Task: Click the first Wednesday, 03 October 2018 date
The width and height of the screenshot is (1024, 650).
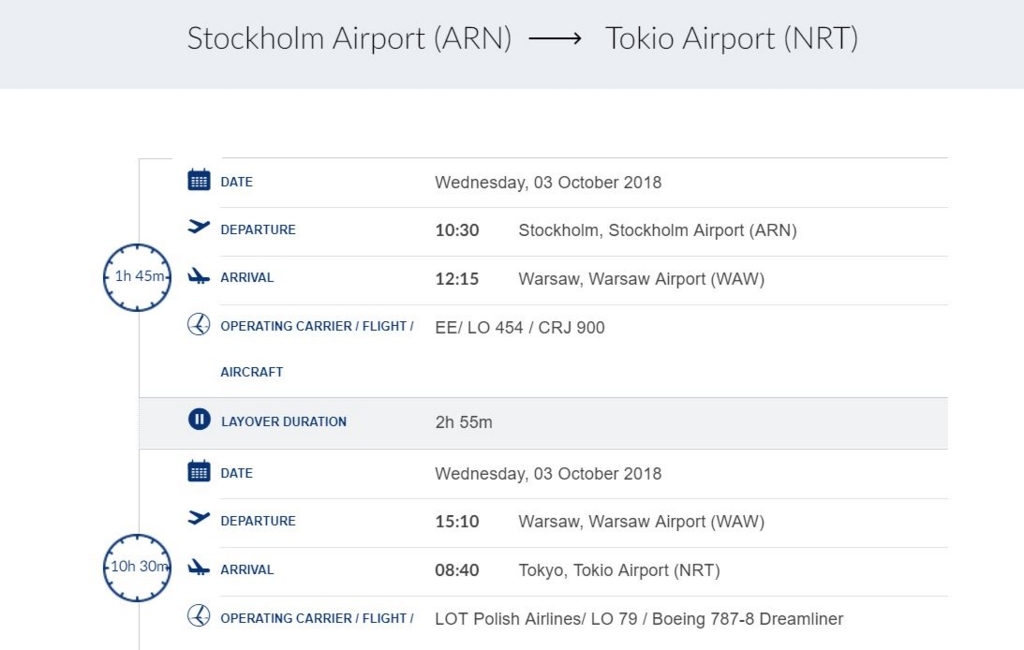Action: 548,183
